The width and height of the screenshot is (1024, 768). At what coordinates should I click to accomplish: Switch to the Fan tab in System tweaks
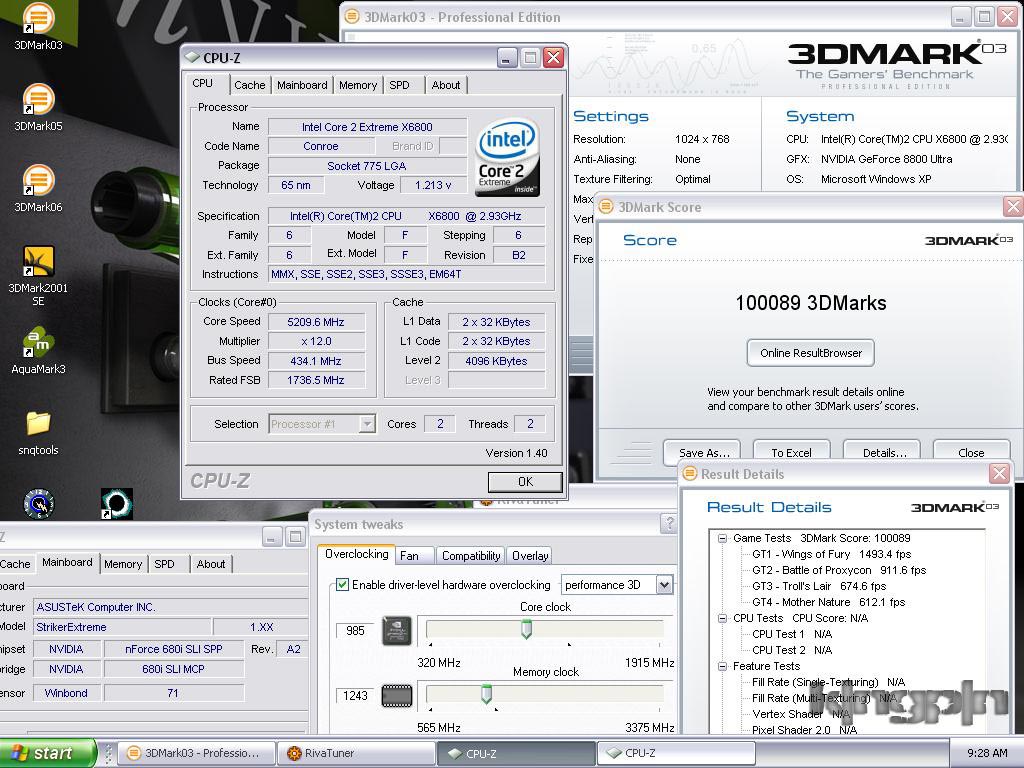tap(409, 556)
